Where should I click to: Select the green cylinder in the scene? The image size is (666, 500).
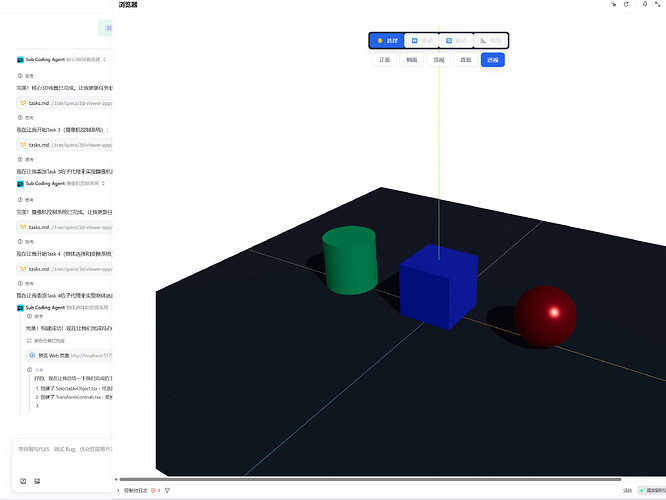pos(350,260)
